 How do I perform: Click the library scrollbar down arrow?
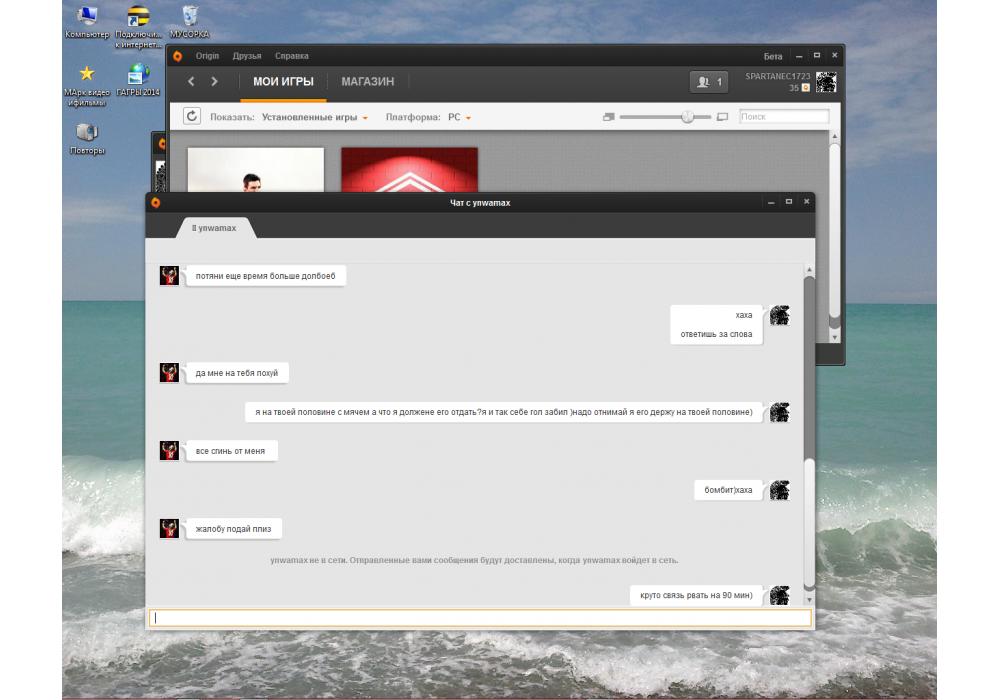pos(834,337)
